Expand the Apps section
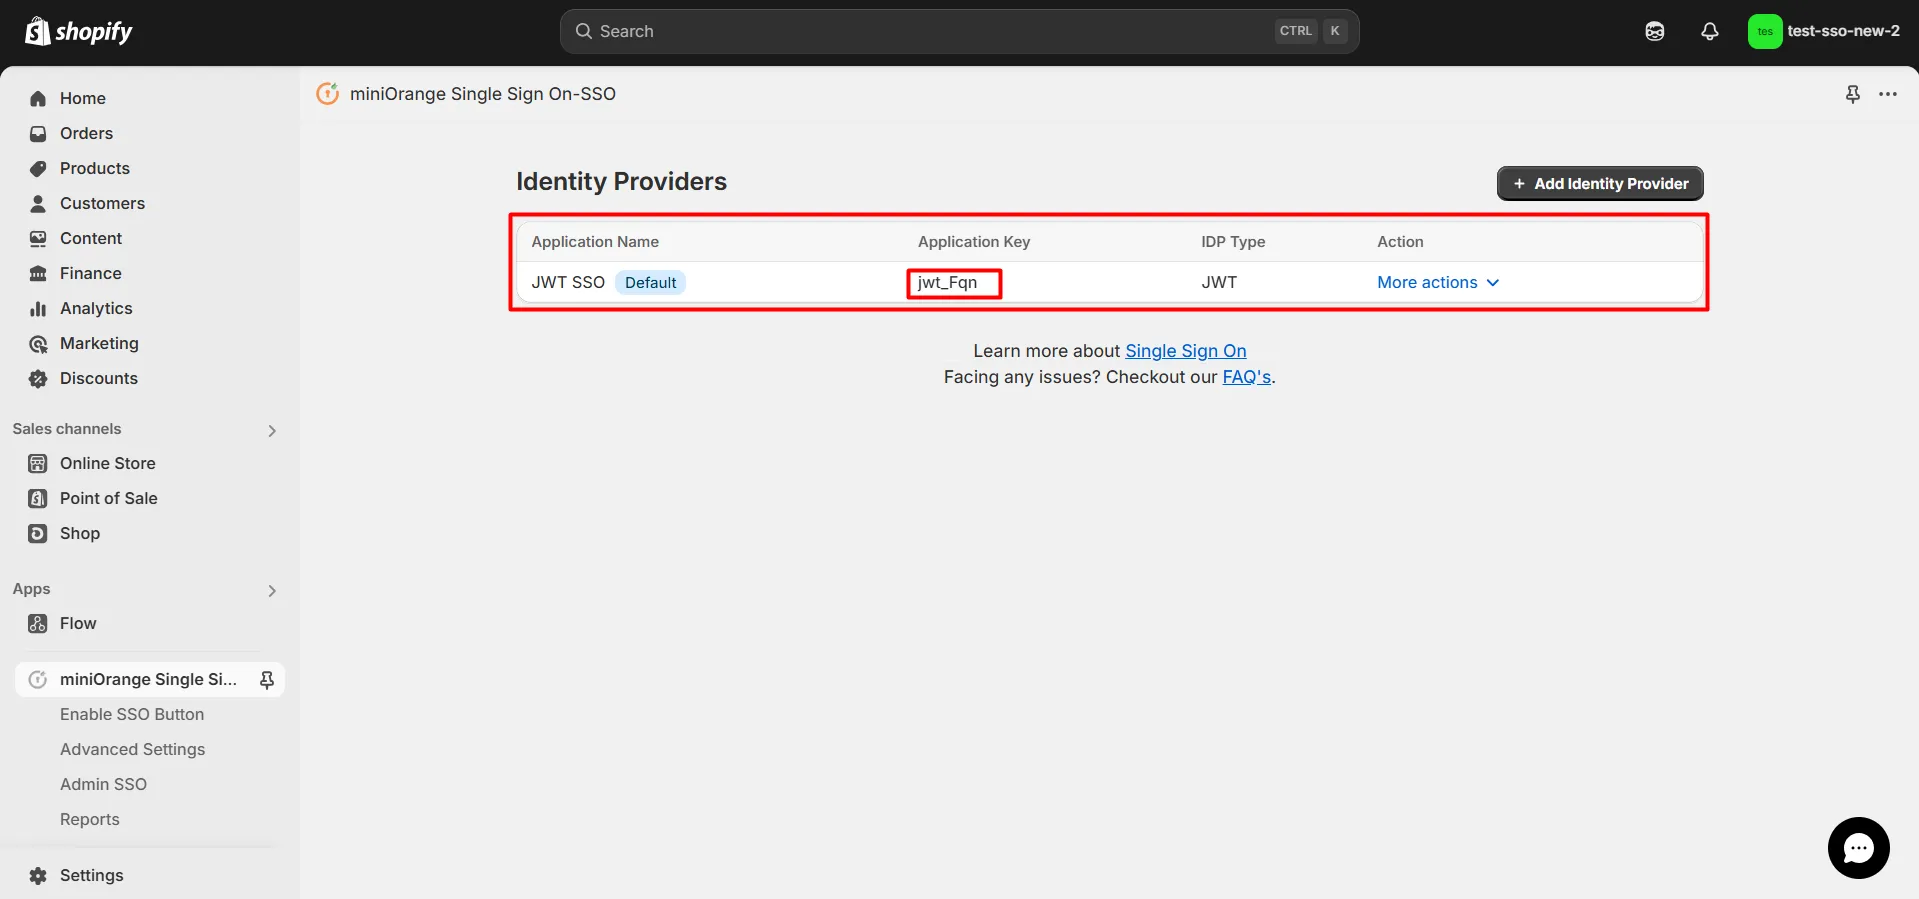 (272, 590)
